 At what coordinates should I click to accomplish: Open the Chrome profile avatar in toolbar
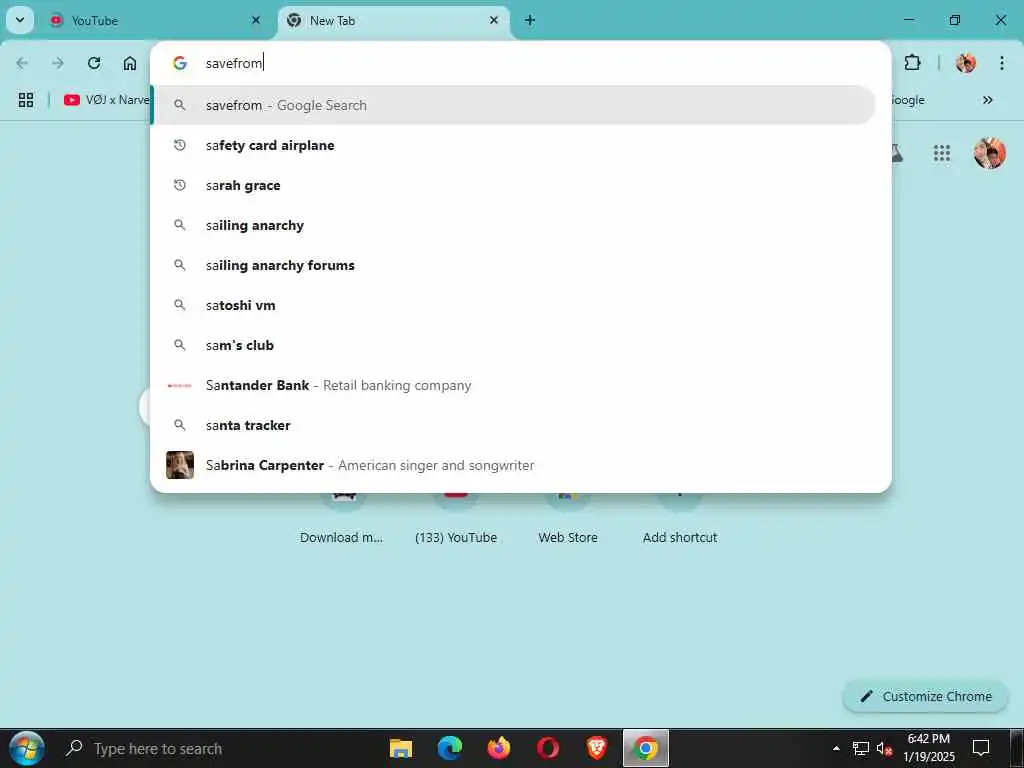966,63
